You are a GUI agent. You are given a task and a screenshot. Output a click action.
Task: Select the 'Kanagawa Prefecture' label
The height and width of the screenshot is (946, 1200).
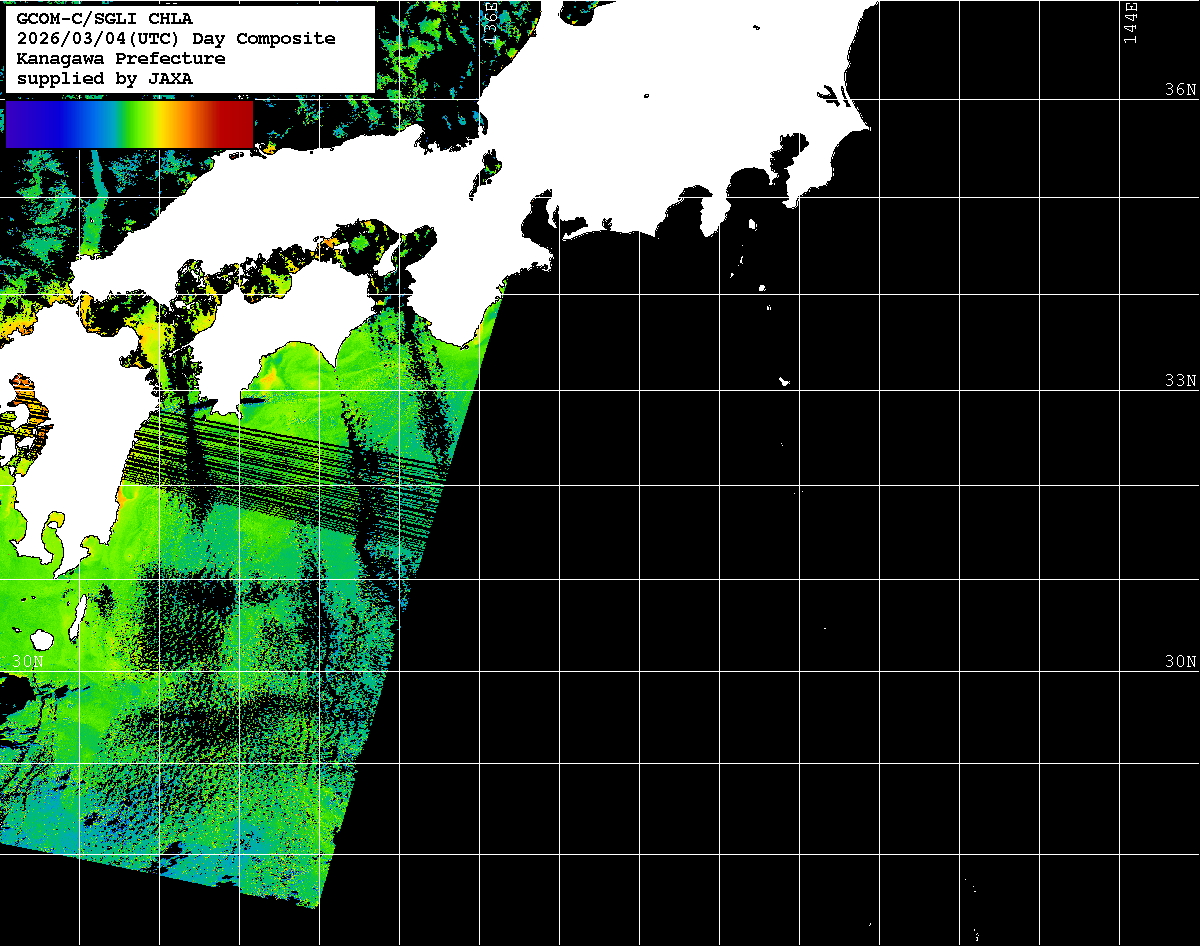click(120, 58)
